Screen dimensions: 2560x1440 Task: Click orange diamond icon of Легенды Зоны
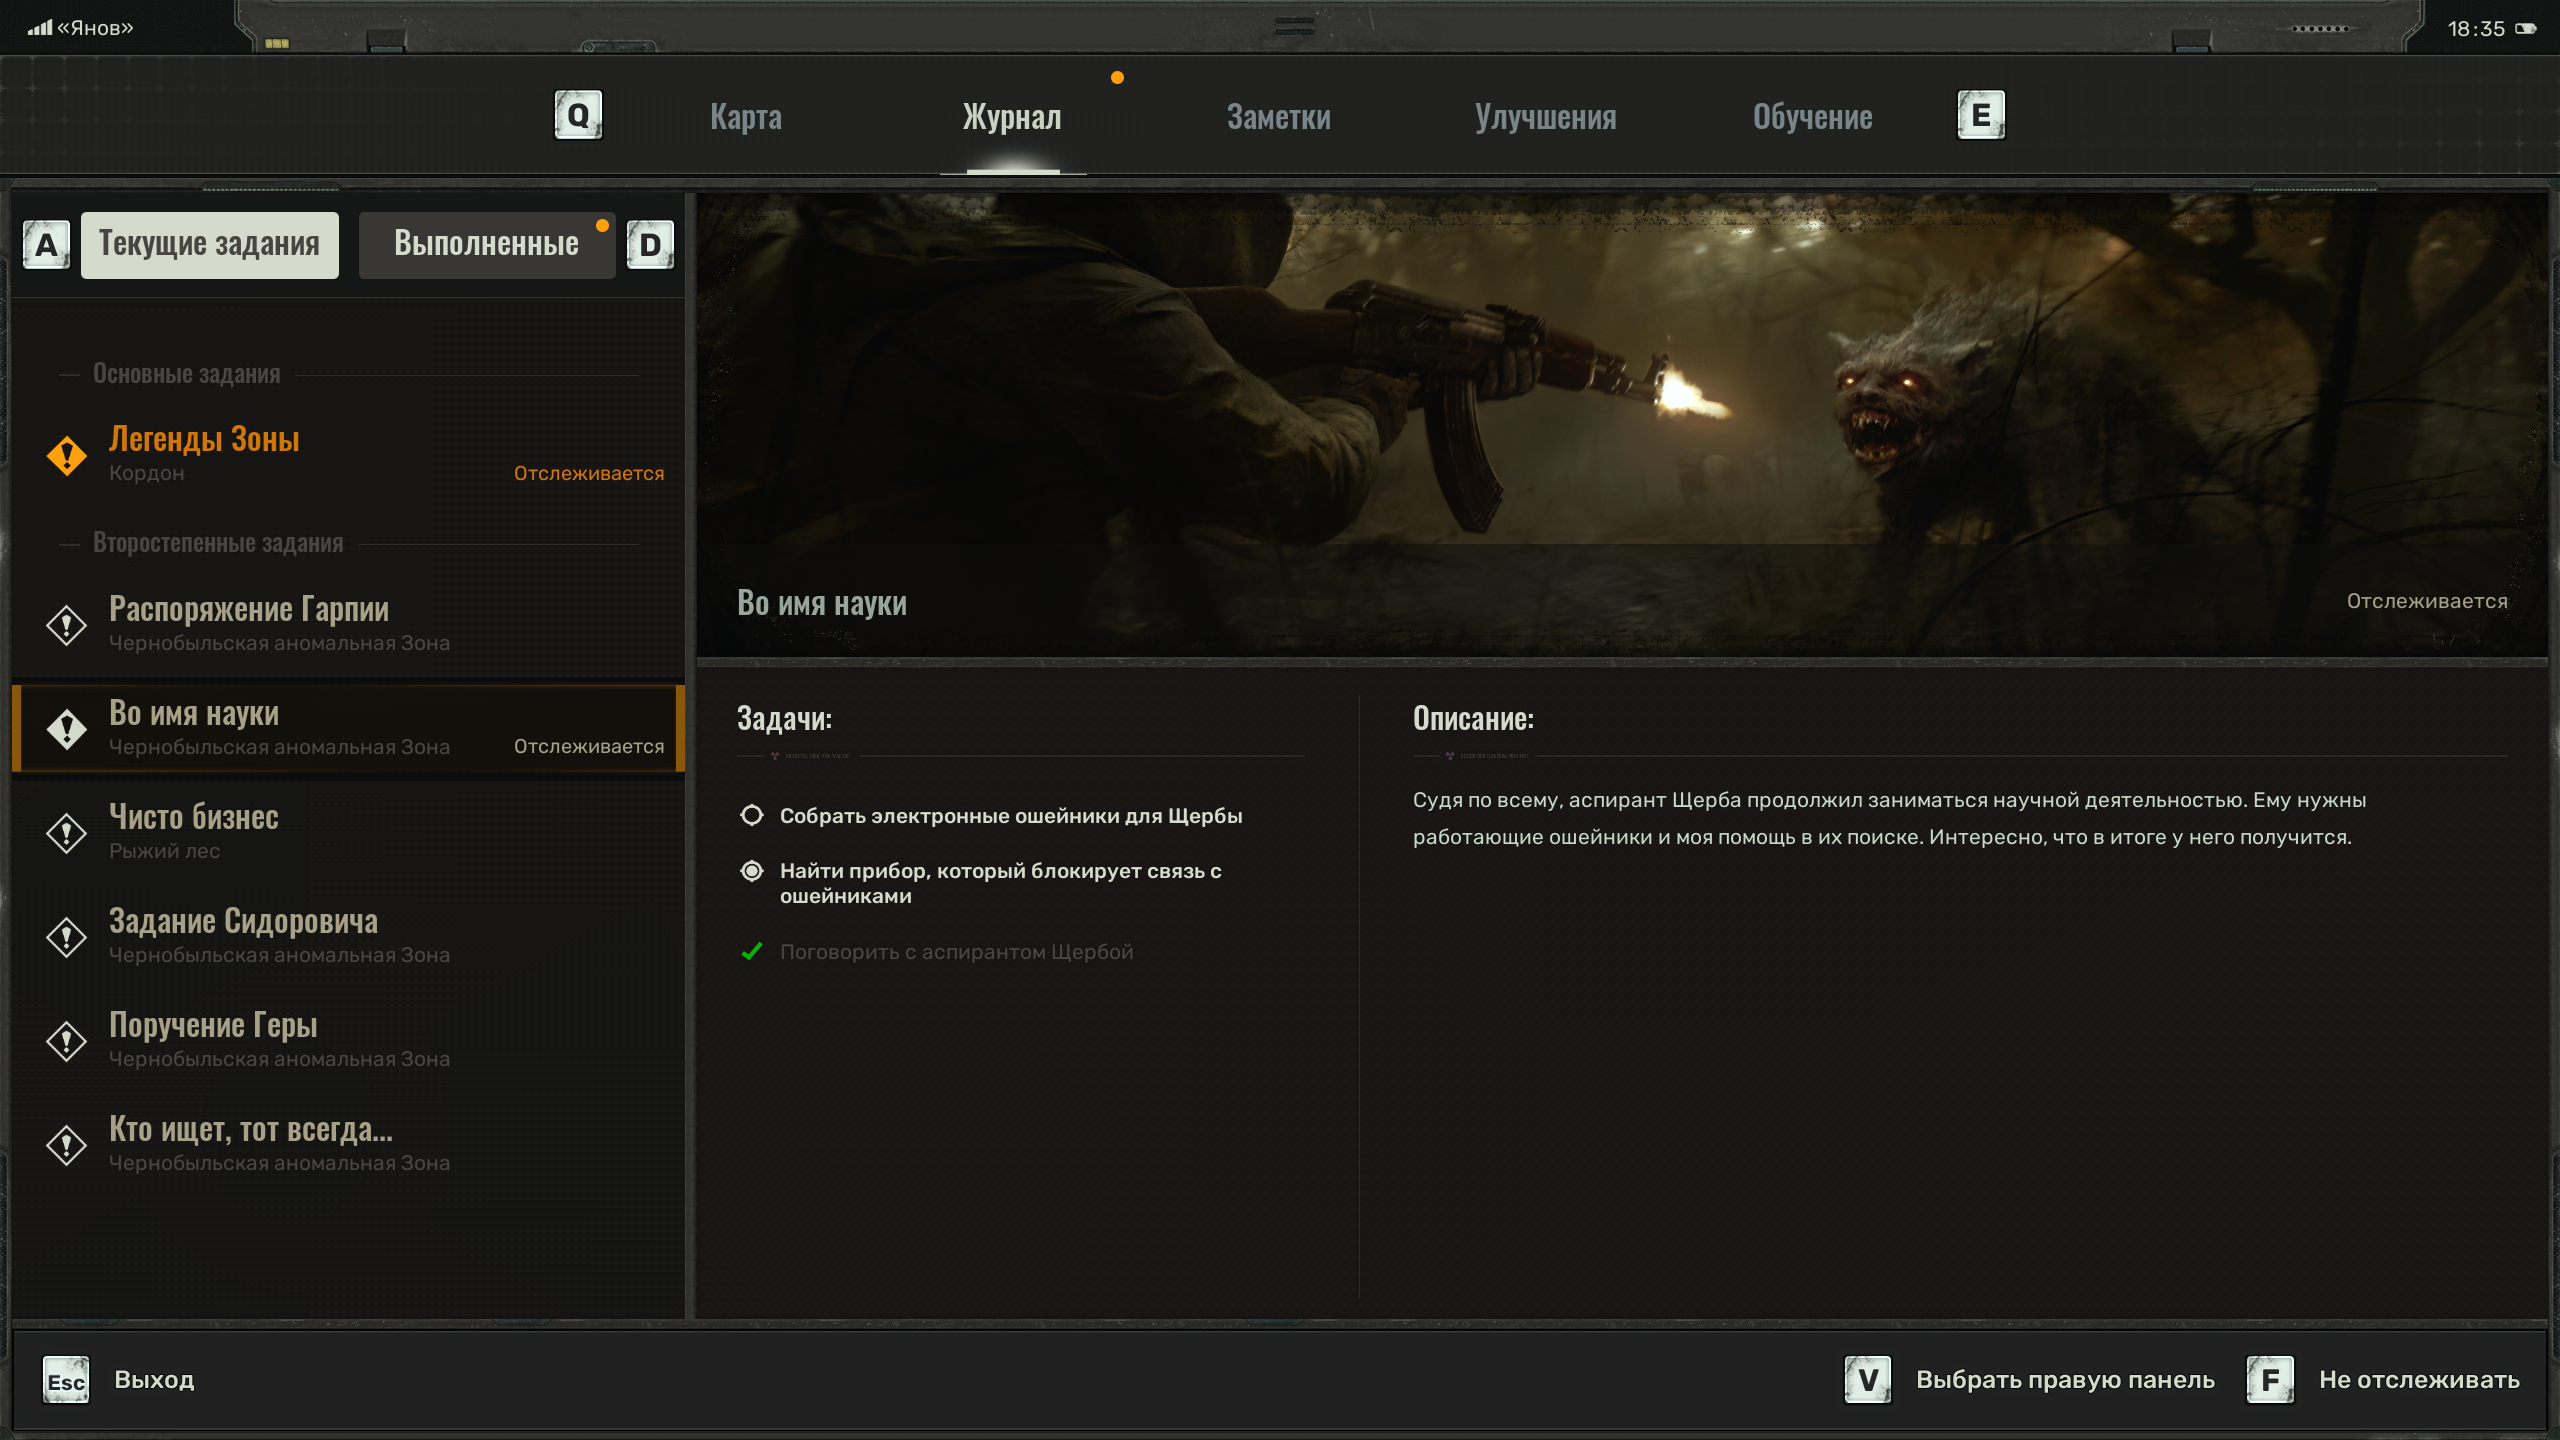[x=67, y=456]
